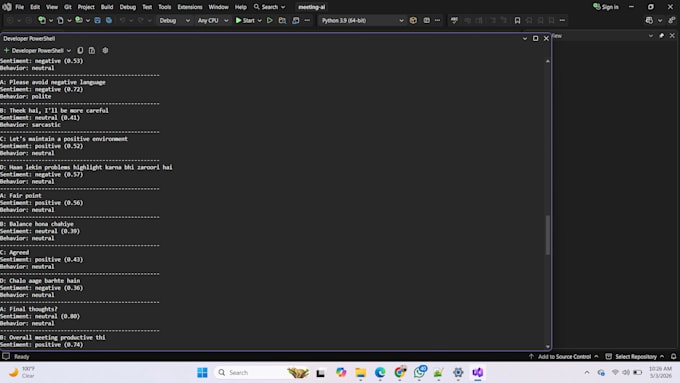Maximize the Developer PowerShell panel
Screen dimensions: 680x383
[x=536, y=39]
